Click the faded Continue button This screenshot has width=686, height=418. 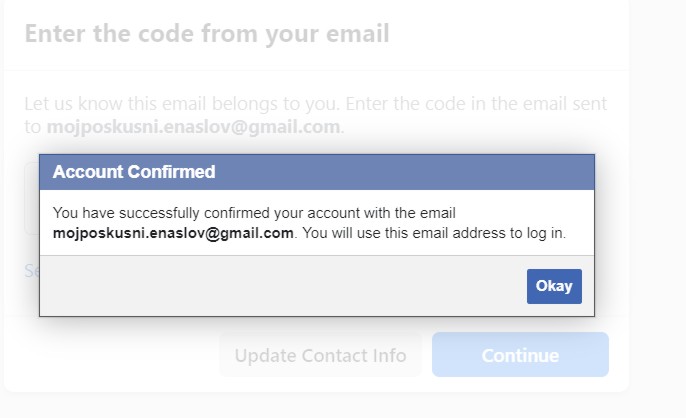520,355
